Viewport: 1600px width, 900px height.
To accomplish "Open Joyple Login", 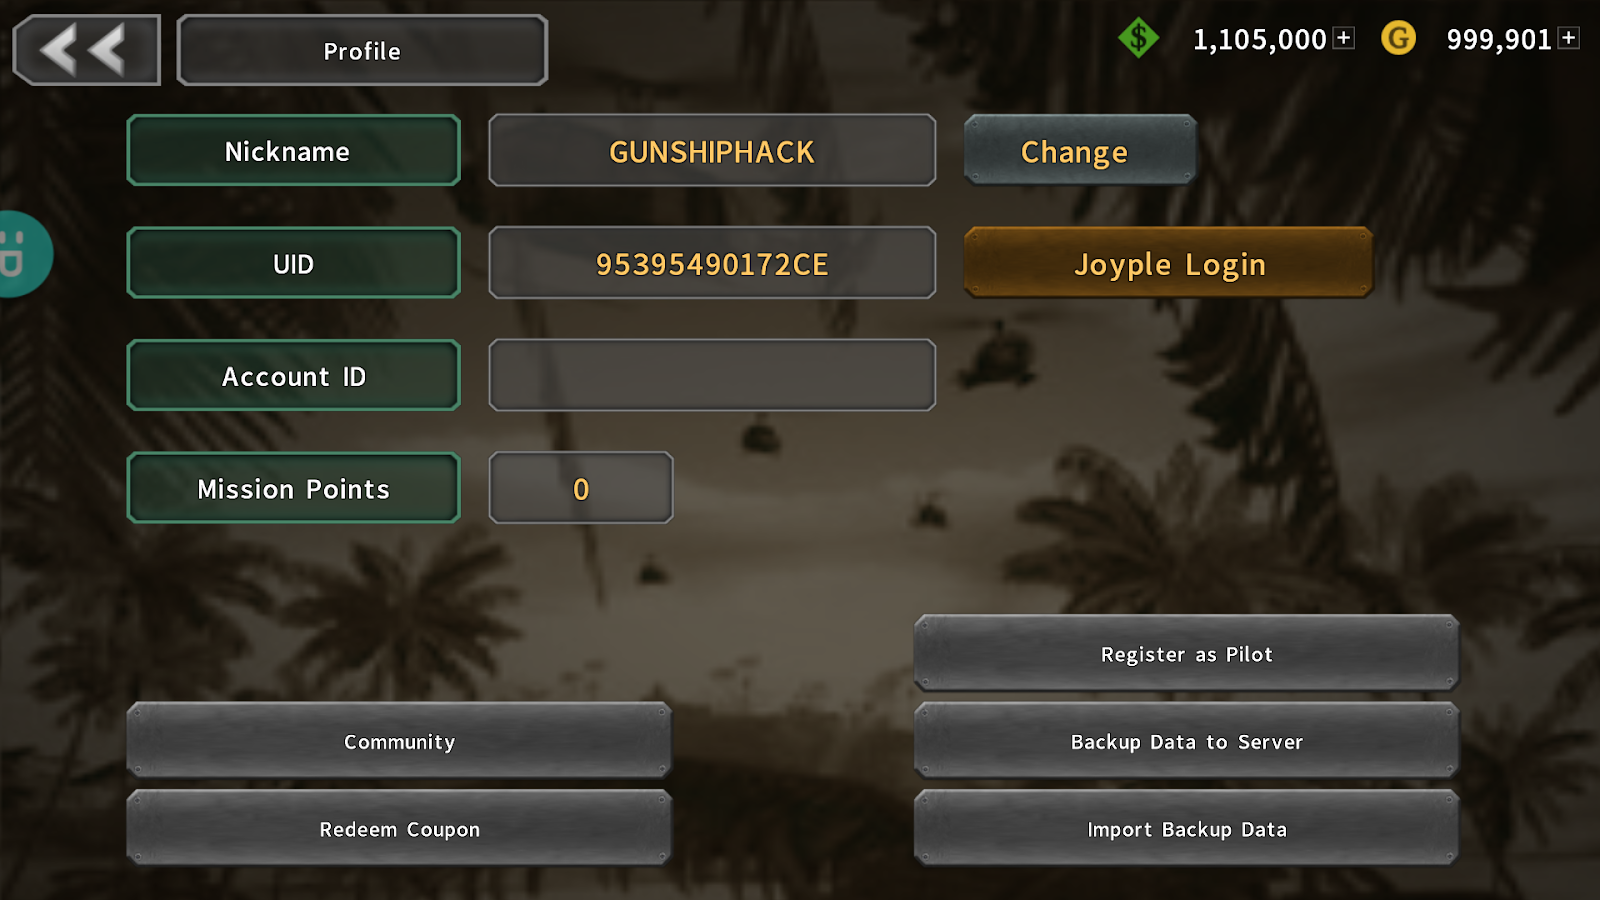I will click(x=1168, y=263).
